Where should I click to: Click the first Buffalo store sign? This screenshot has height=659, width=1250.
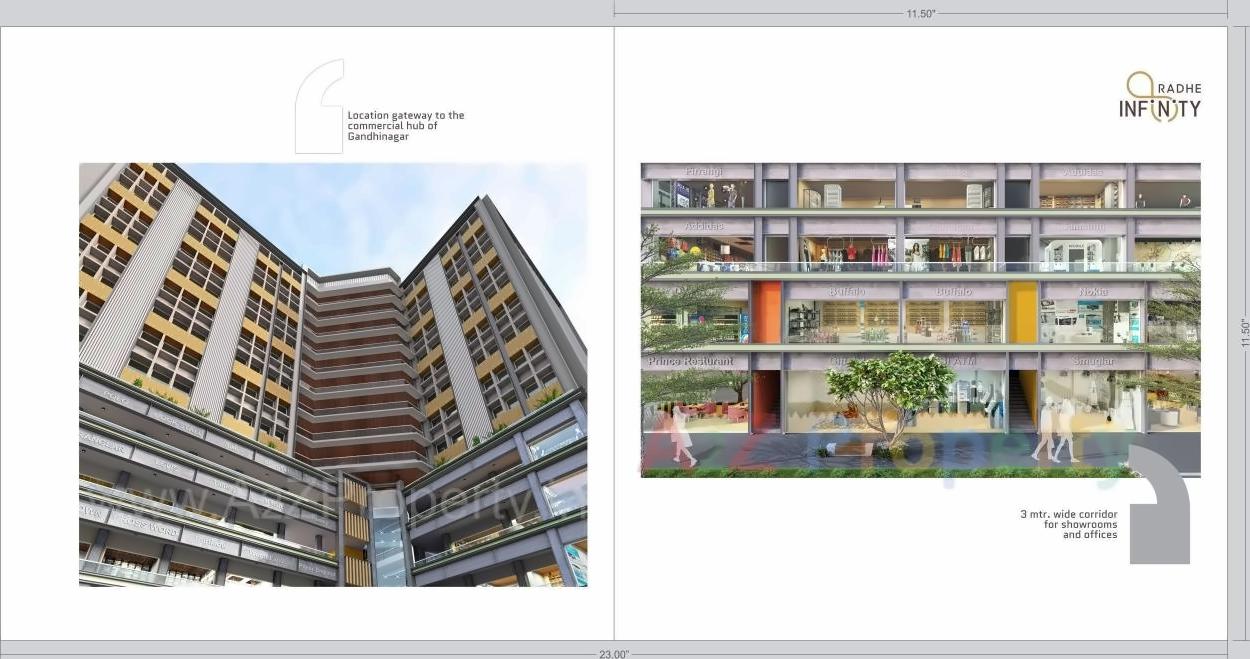846,290
